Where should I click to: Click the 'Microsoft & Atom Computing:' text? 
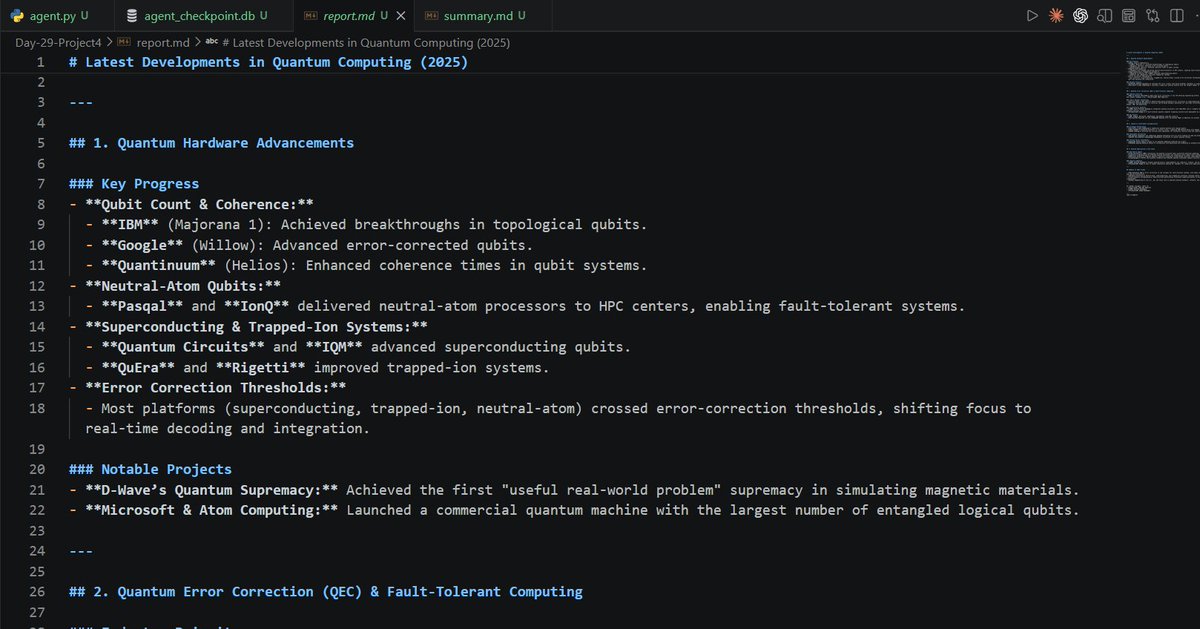point(211,510)
